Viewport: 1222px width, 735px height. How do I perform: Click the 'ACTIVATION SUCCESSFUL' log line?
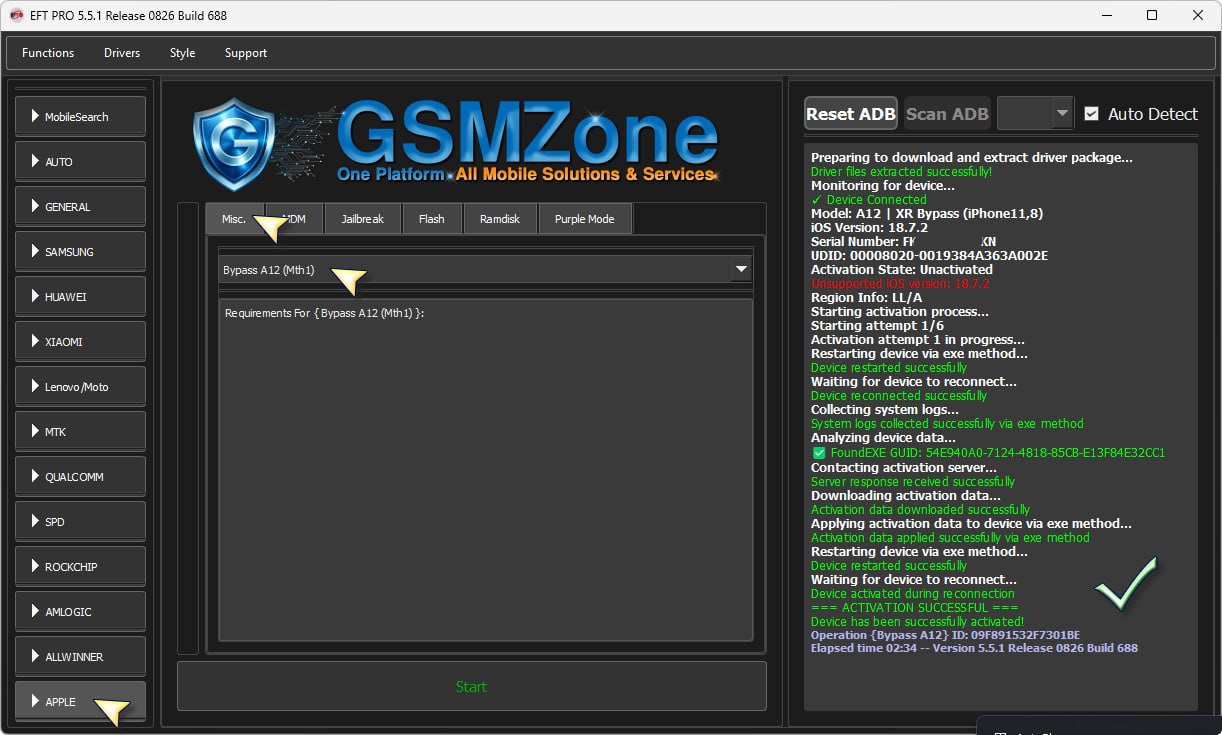click(x=915, y=607)
